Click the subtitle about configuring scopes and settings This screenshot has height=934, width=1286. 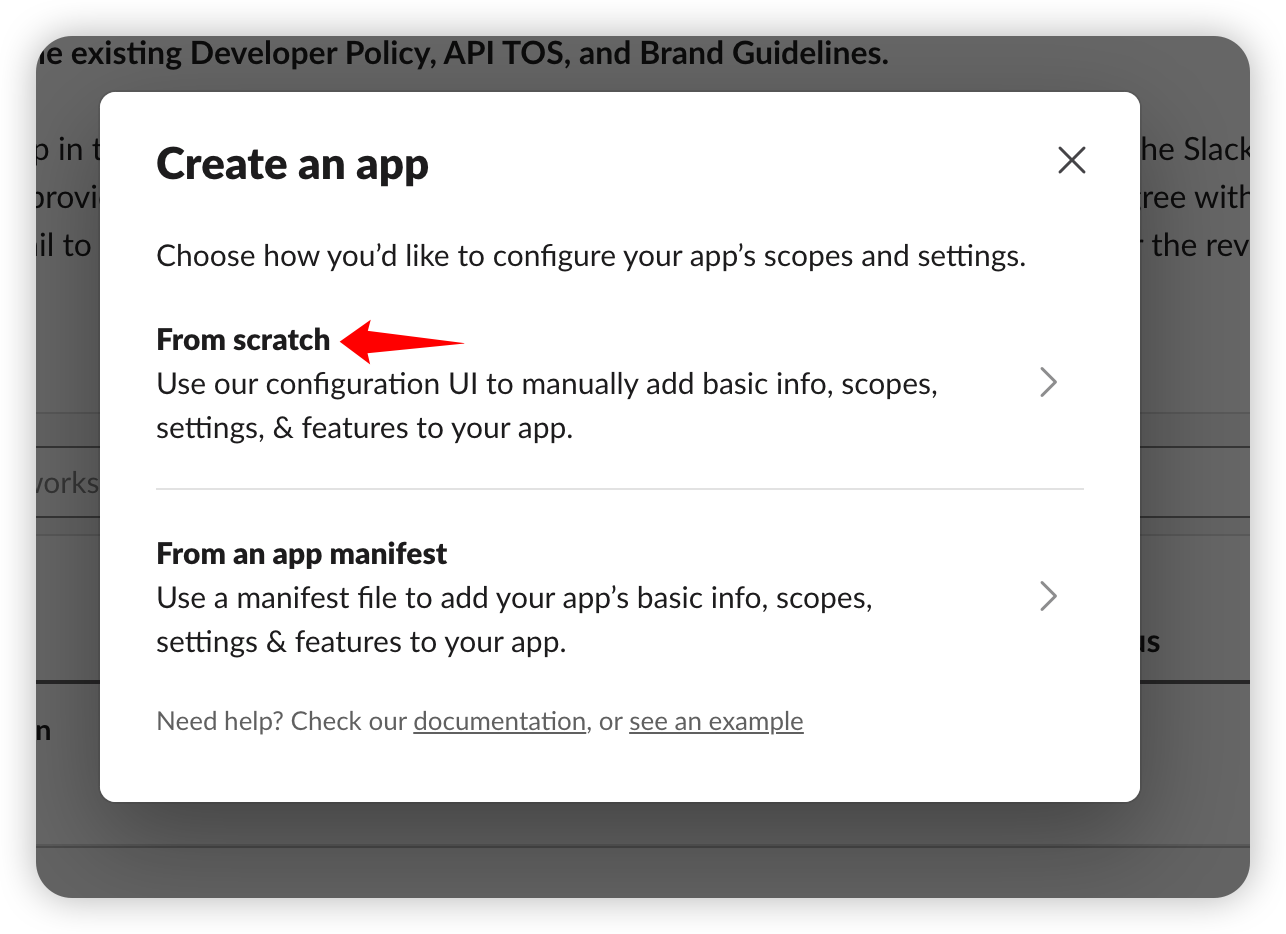pos(590,256)
